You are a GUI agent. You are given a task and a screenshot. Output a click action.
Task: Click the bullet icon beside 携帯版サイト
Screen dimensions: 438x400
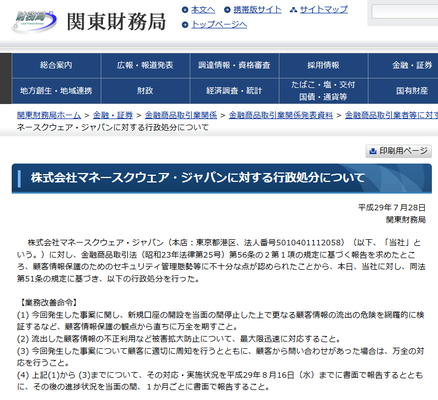(x=227, y=10)
